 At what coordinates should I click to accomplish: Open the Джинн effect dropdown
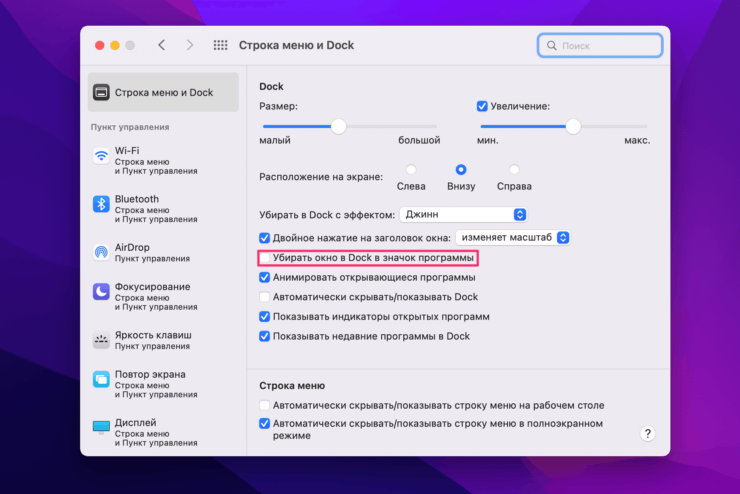(x=463, y=214)
